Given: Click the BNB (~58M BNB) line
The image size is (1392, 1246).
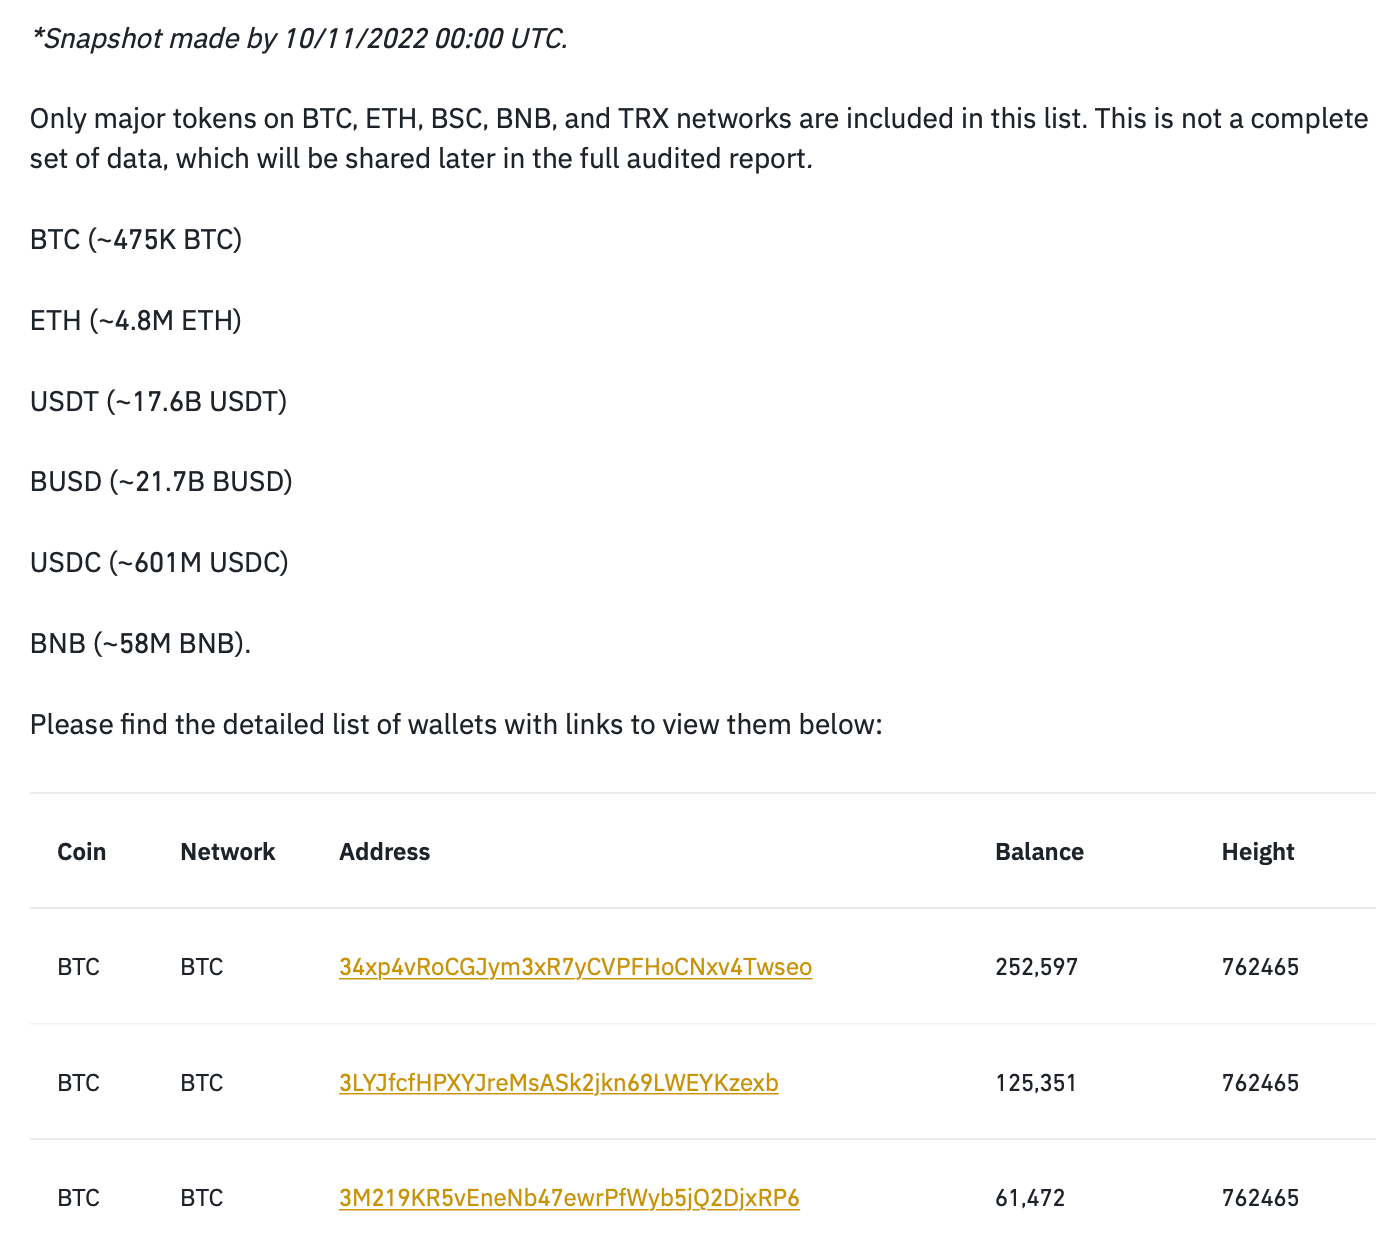Looking at the screenshot, I should 140,643.
